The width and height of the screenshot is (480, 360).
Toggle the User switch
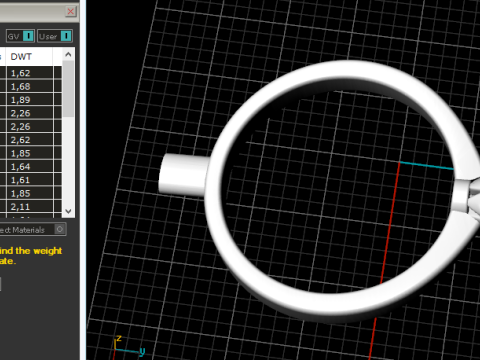pyautogui.click(x=55, y=36)
